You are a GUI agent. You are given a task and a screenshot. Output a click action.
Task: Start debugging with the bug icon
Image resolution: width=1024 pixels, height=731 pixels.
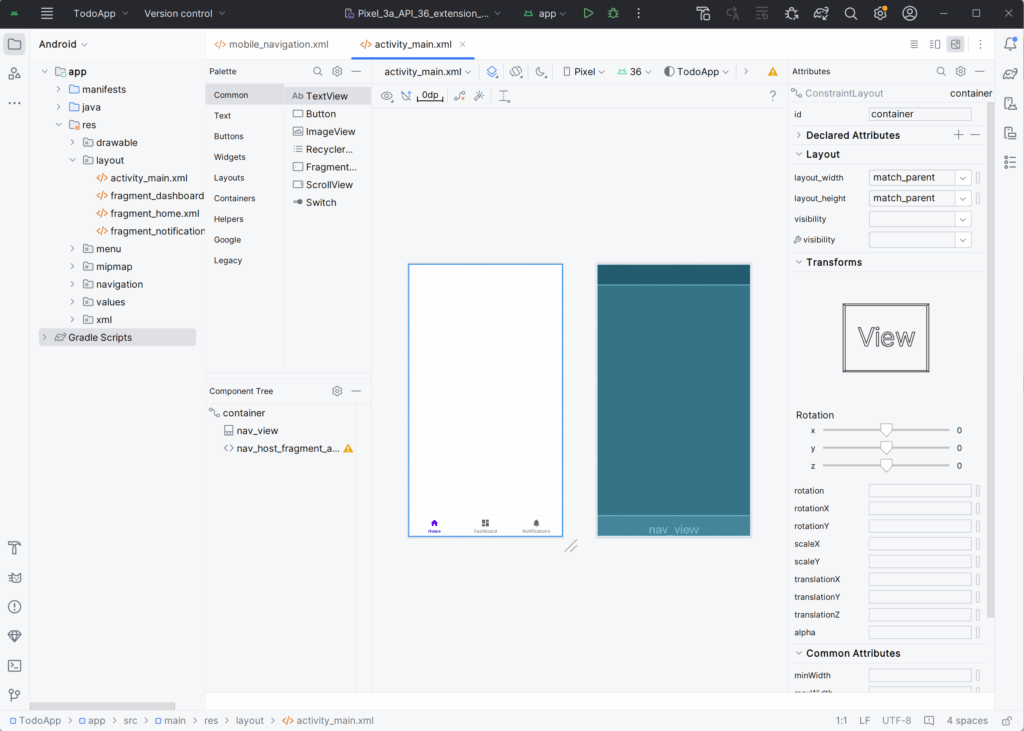(x=613, y=13)
